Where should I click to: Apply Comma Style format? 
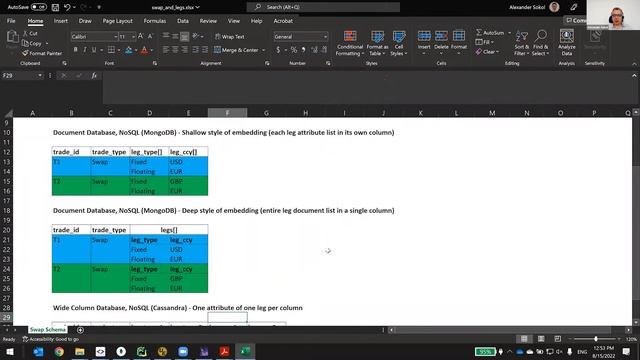click(x=303, y=50)
